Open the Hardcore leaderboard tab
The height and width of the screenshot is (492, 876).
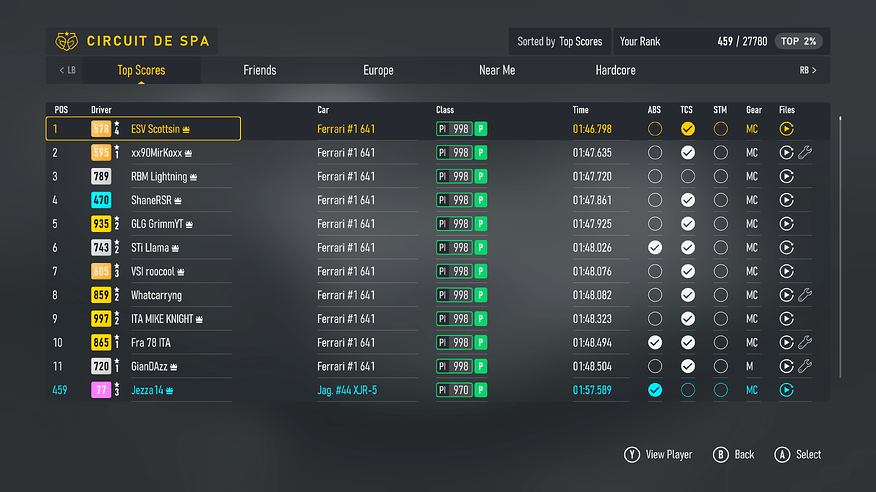click(615, 70)
